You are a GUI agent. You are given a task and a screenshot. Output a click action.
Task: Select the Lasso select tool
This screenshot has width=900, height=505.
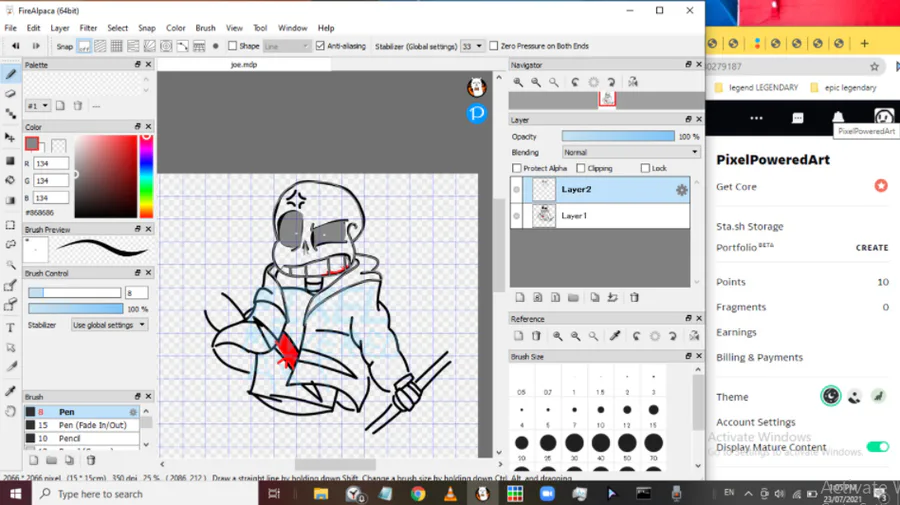click(x=10, y=244)
